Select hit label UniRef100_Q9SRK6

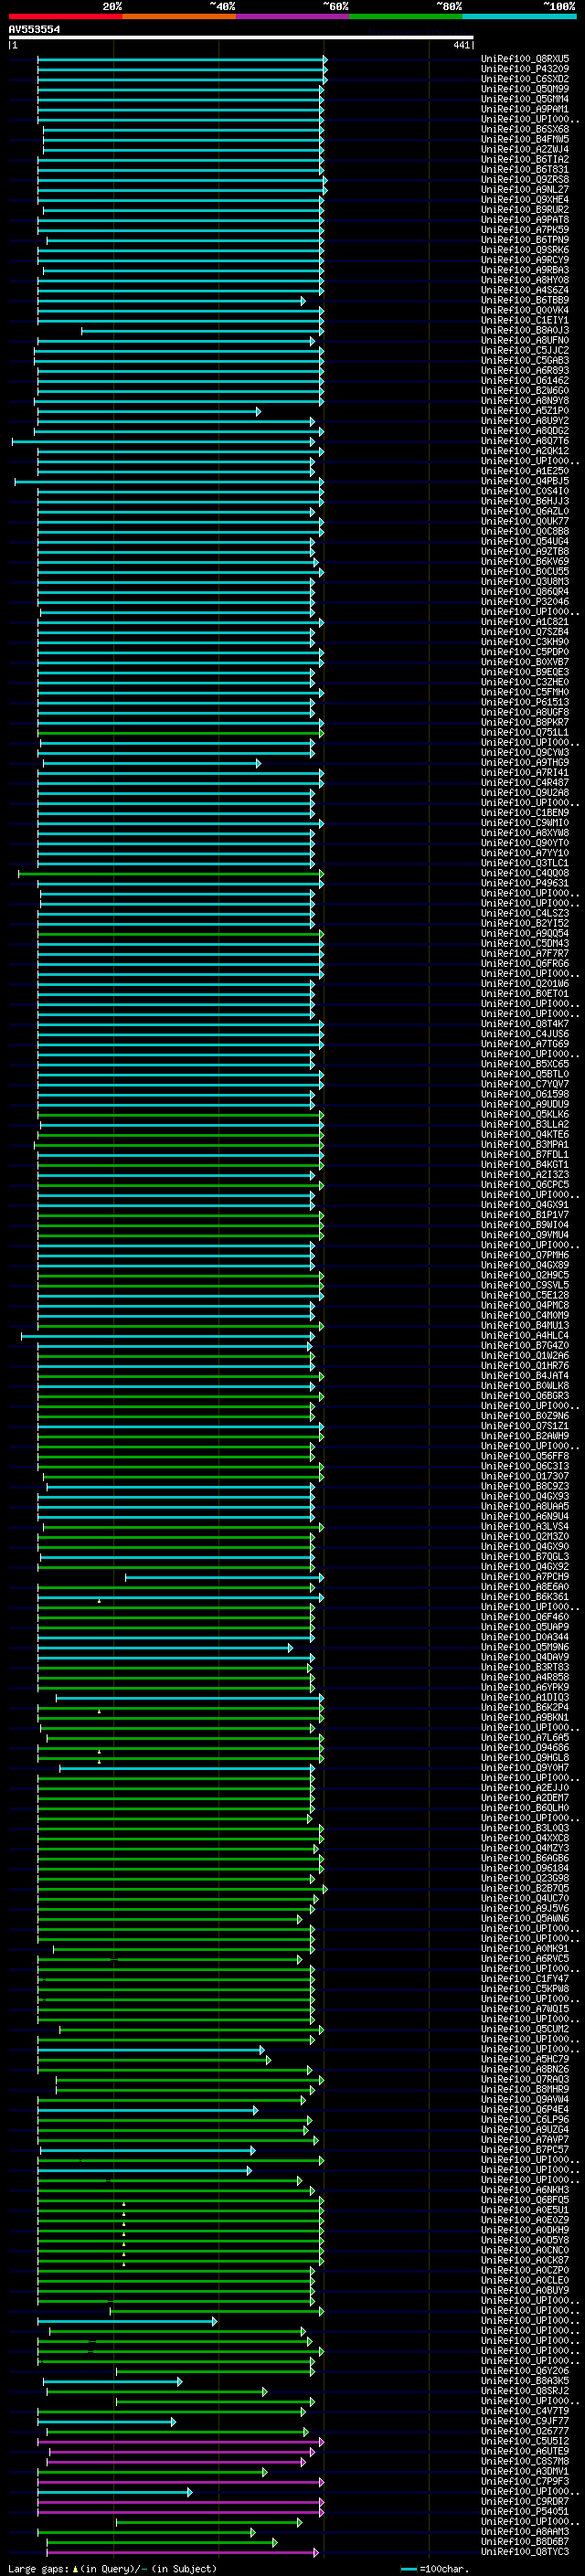tap(525, 250)
